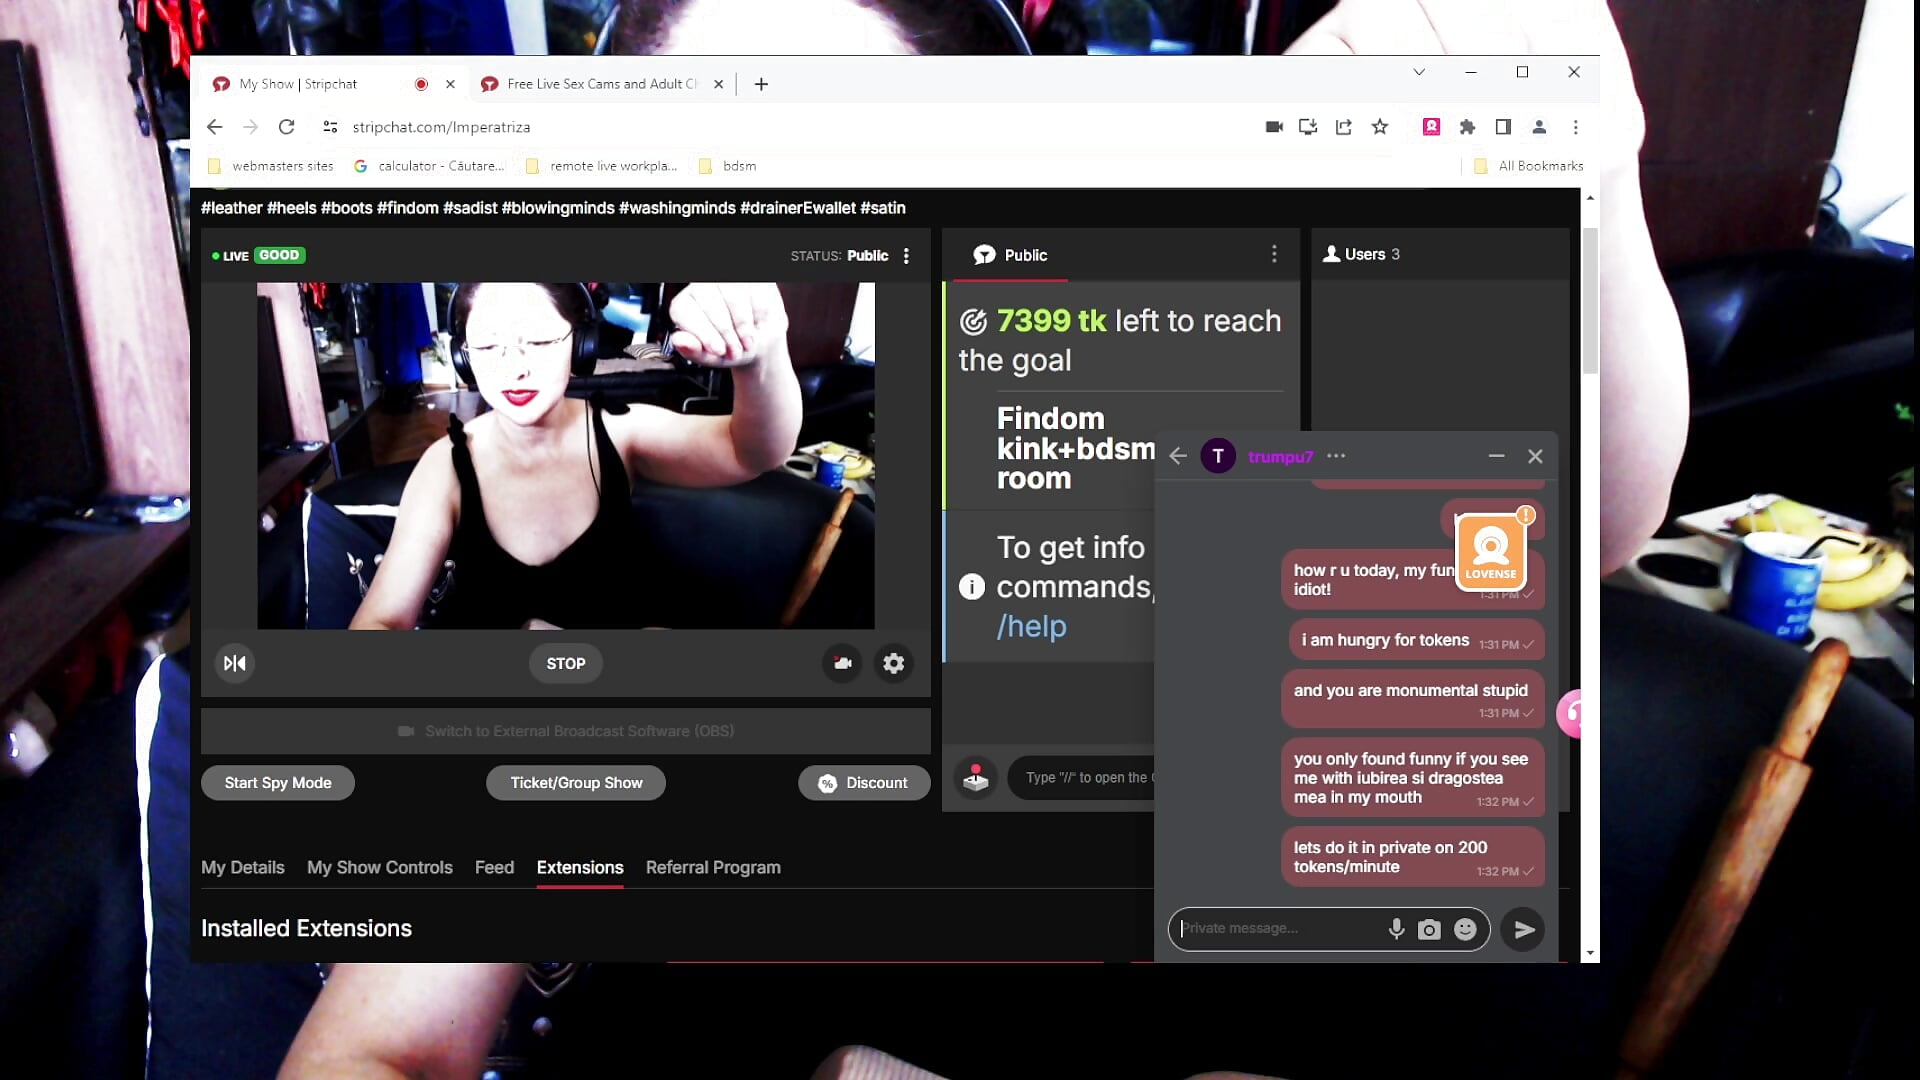The width and height of the screenshot is (1920, 1080).
Task: Open a new browser tab
Action: click(x=761, y=84)
